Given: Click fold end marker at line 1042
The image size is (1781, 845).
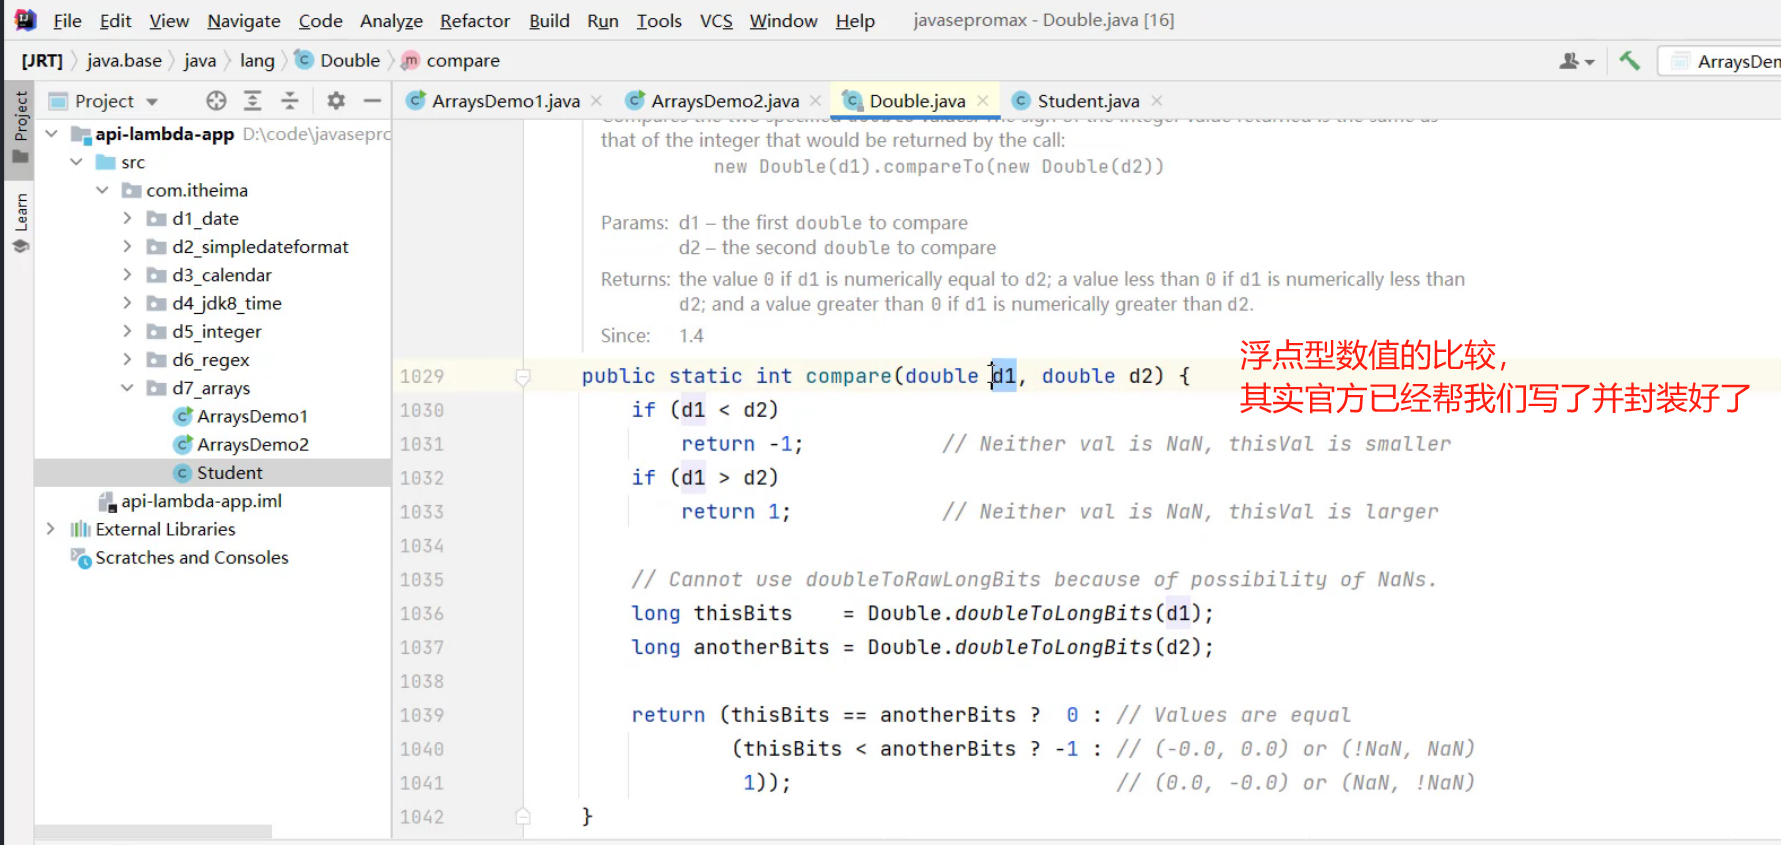Looking at the screenshot, I should [522, 817].
